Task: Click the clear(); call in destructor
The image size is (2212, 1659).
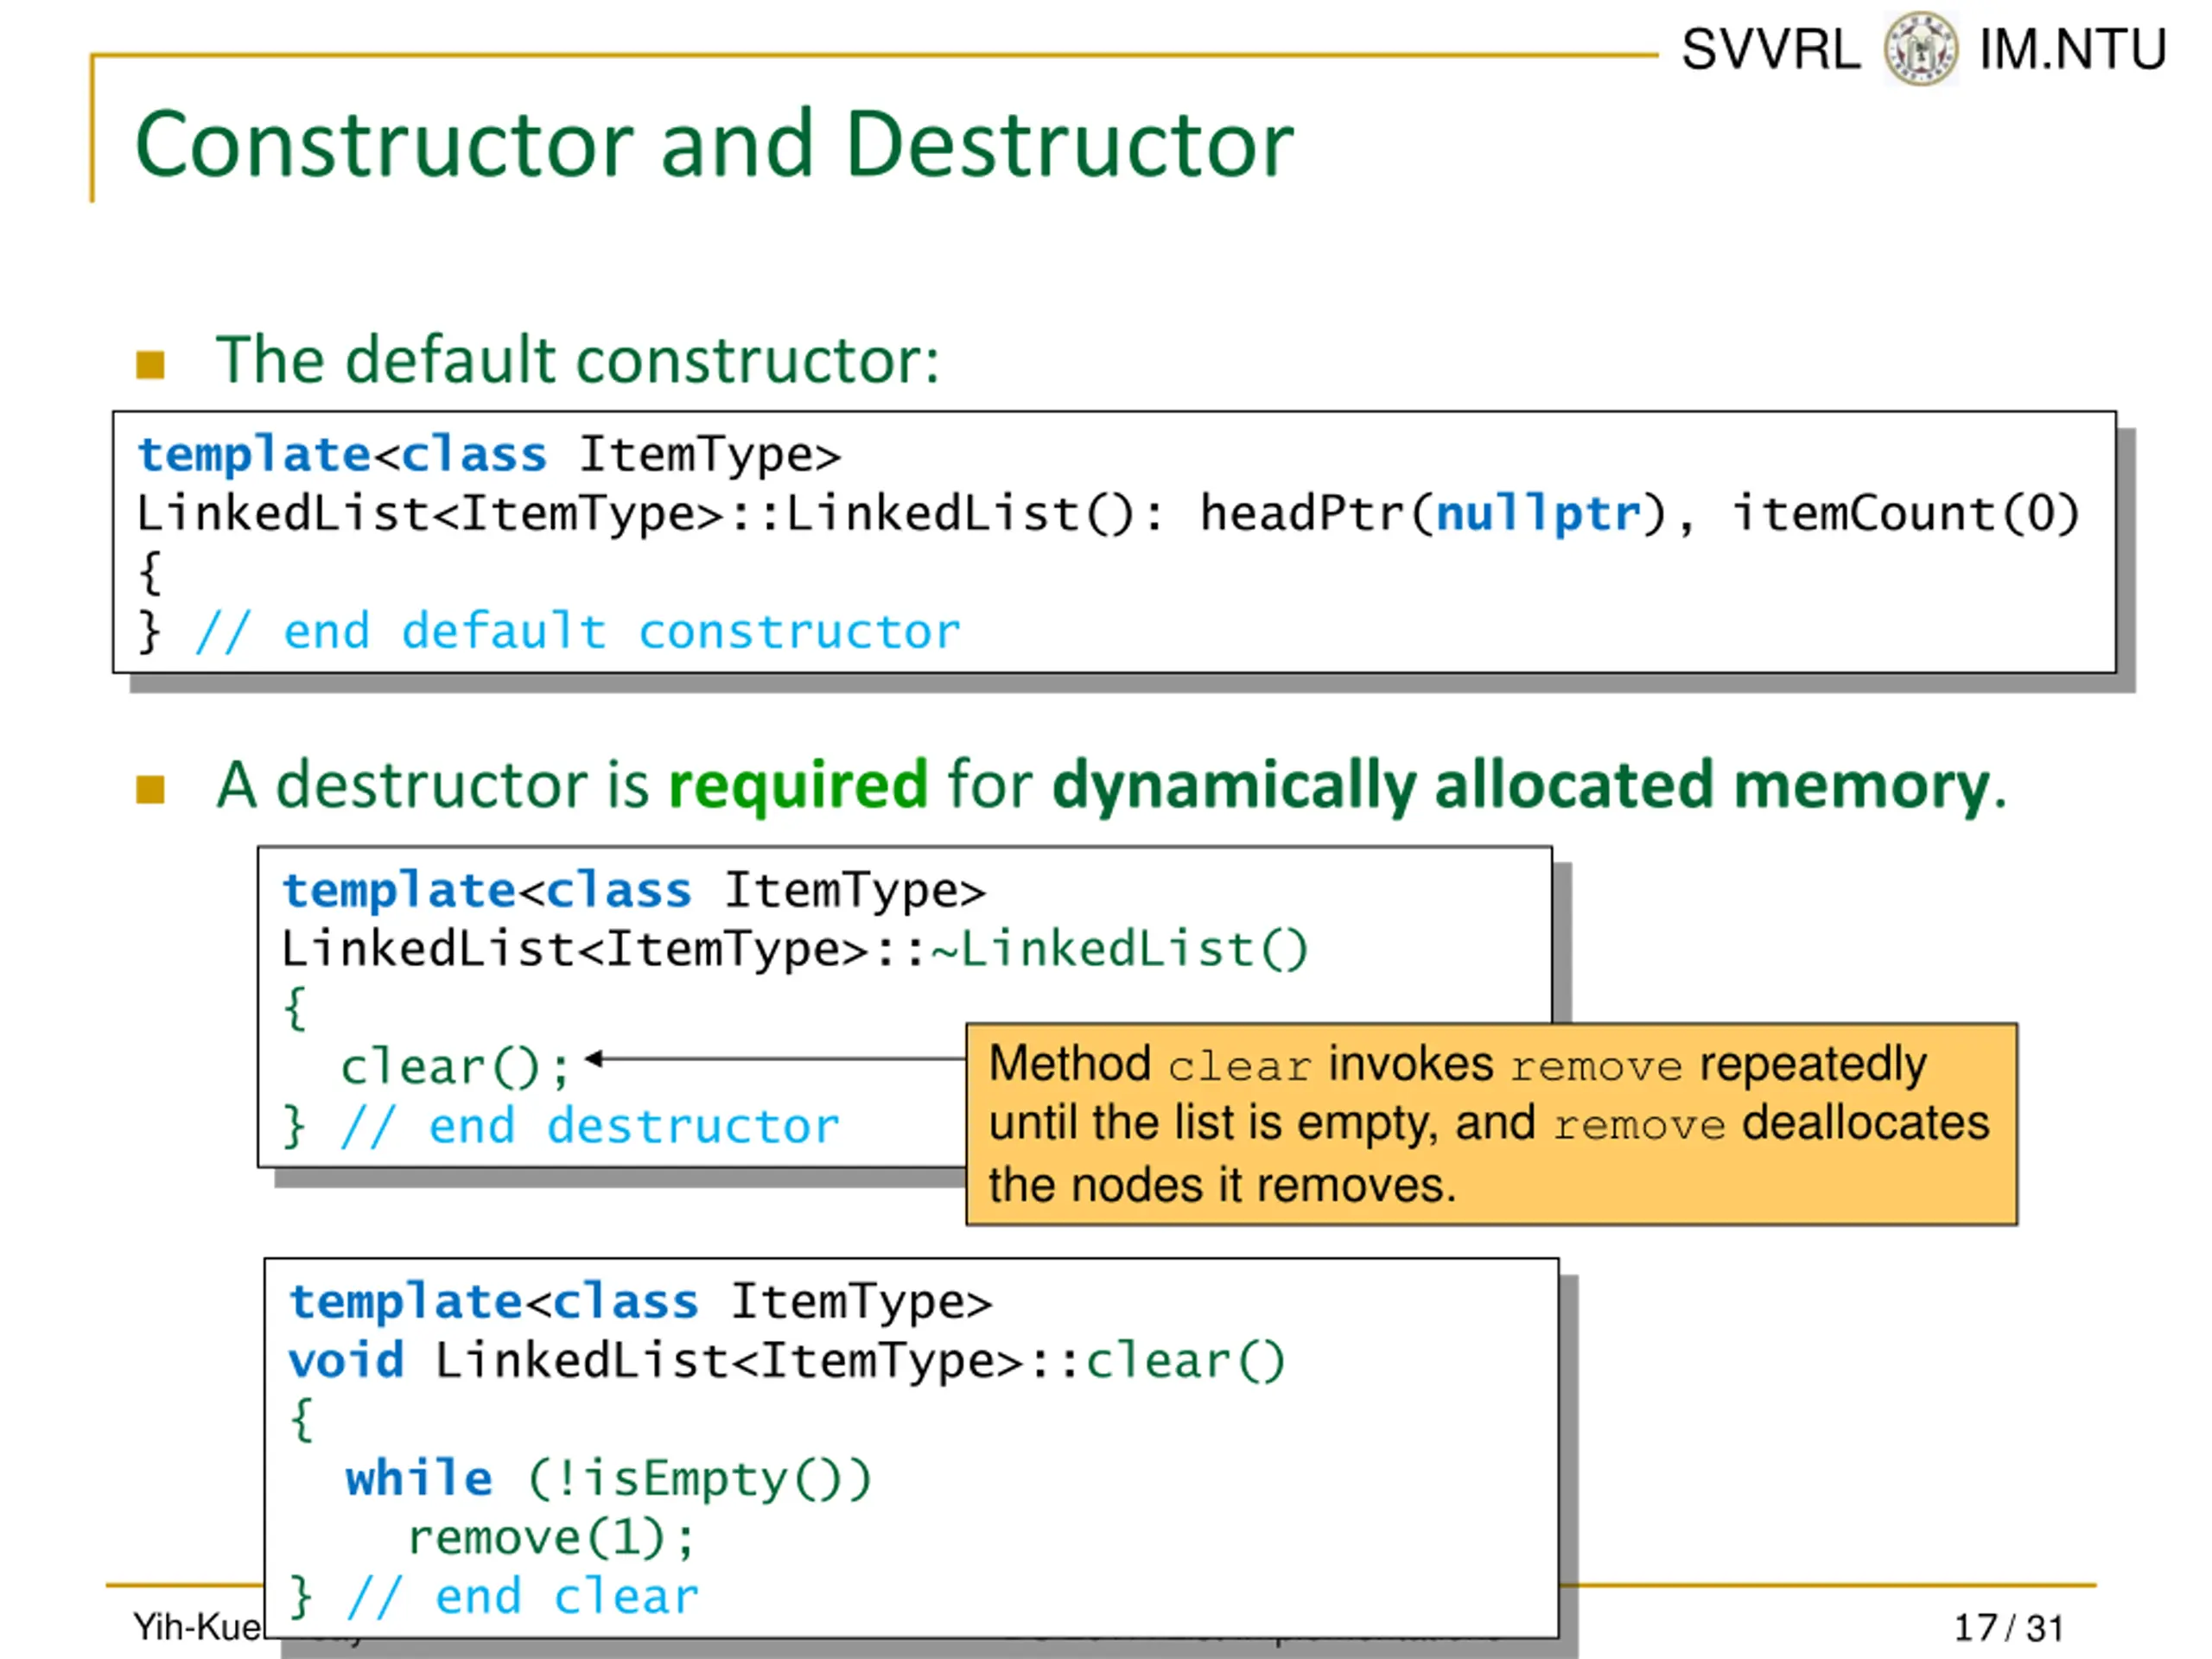Action: tap(456, 1067)
